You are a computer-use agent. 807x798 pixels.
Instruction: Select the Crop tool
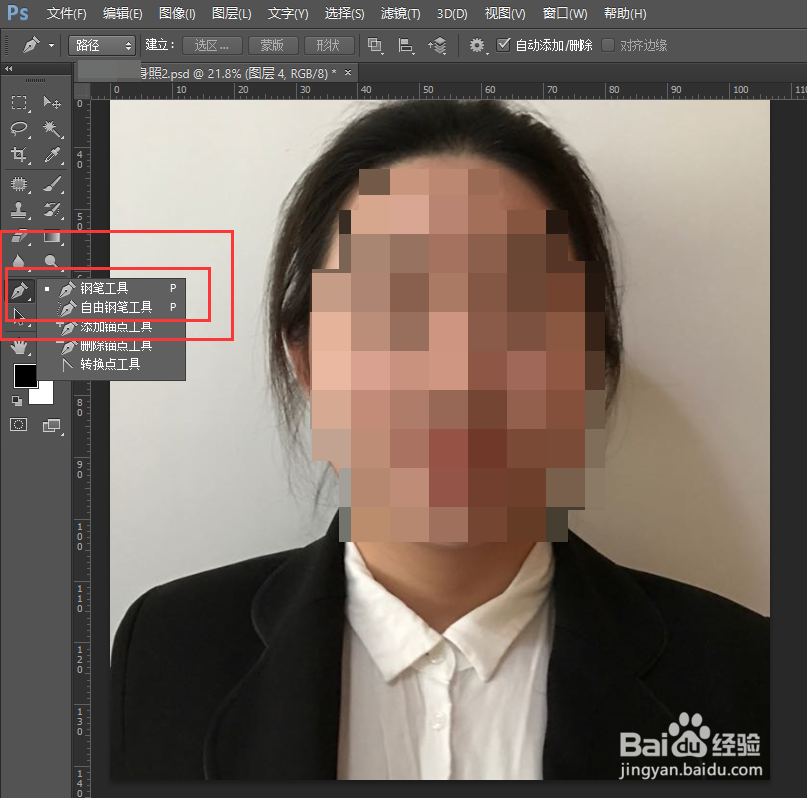tap(19, 154)
